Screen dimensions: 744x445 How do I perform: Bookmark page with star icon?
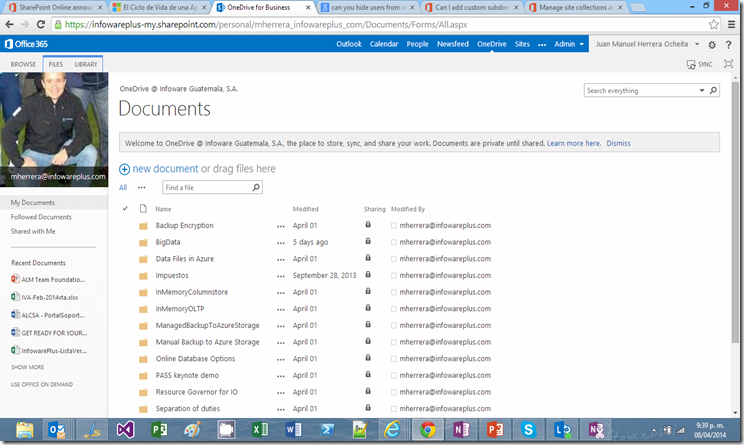[x=713, y=25]
